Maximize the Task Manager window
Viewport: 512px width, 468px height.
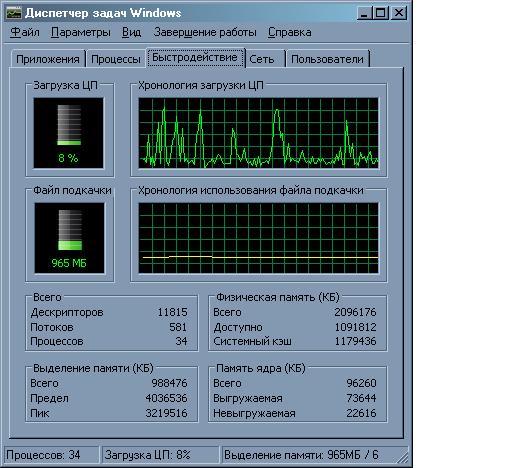pos(381,13)
